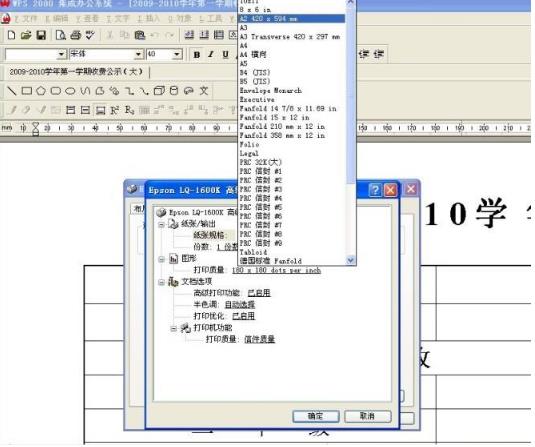This screenshot has height=447, width=535.
Task: Click the Paste clipboard icon
Action: click(140, 35)
